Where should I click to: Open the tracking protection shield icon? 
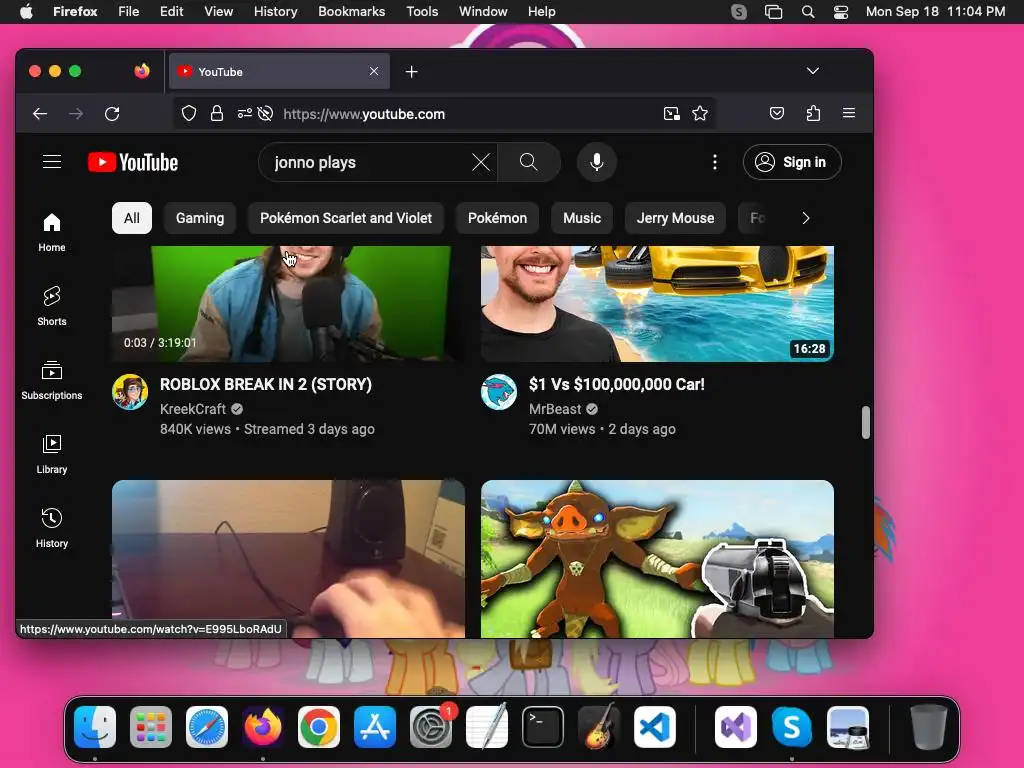(x=189, y=114)
